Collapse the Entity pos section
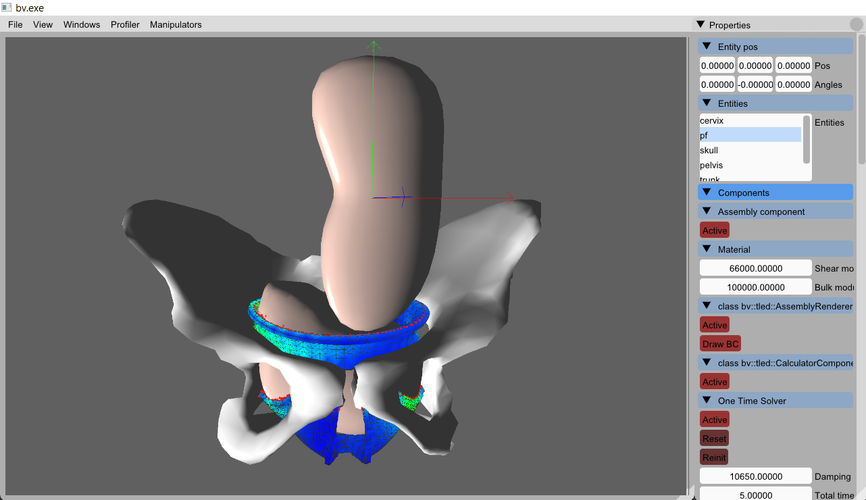Viewport: 866px width, 500px height. (707, 47)
